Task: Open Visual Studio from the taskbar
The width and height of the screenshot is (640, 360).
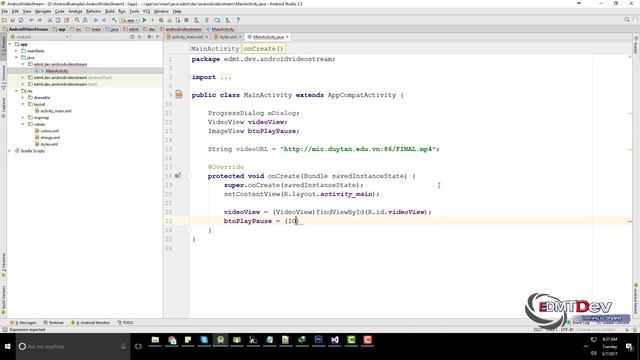Action: click(335, 340)
